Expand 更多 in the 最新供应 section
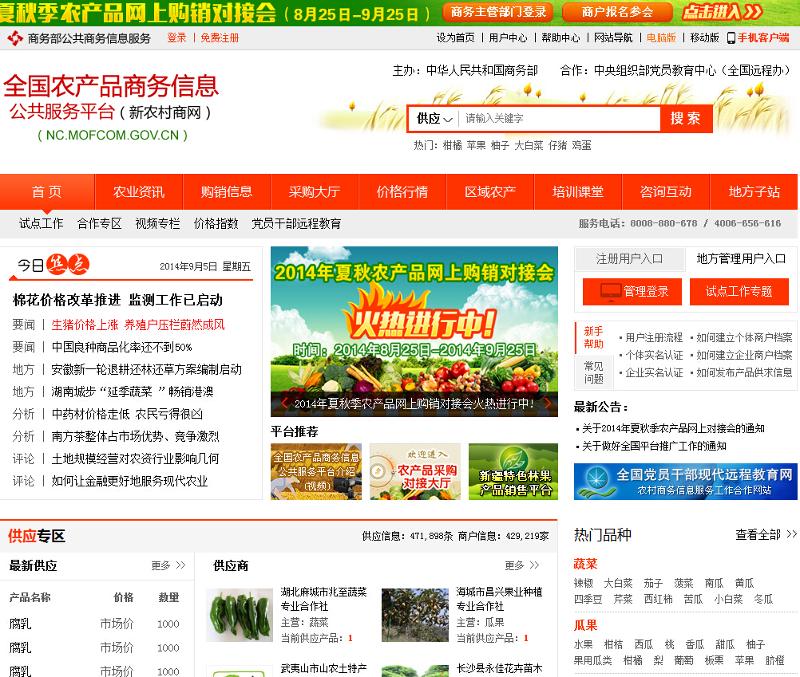 pyautogui.click(x=167, y=566)
